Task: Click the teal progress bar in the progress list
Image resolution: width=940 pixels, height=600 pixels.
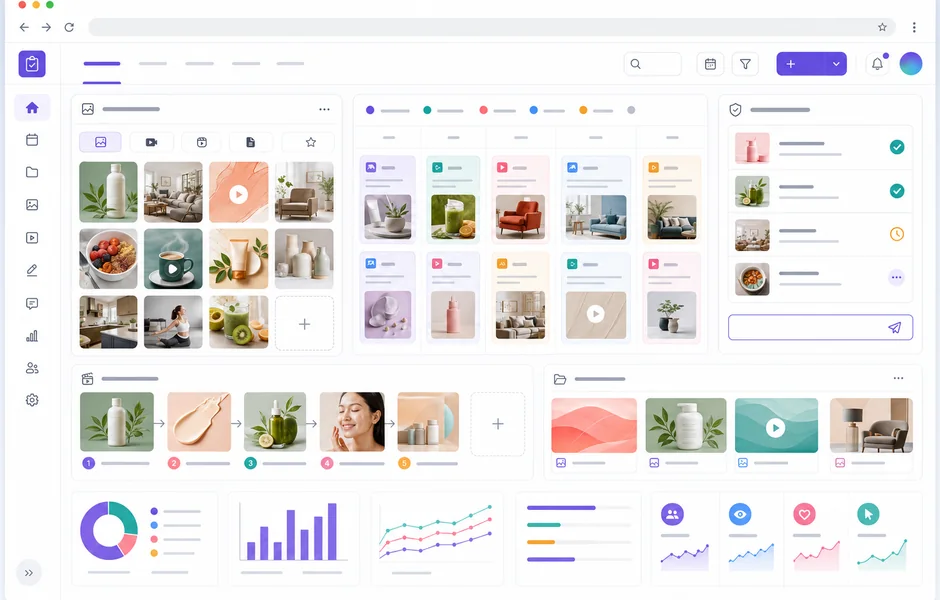Action: [x=544, y=525]
